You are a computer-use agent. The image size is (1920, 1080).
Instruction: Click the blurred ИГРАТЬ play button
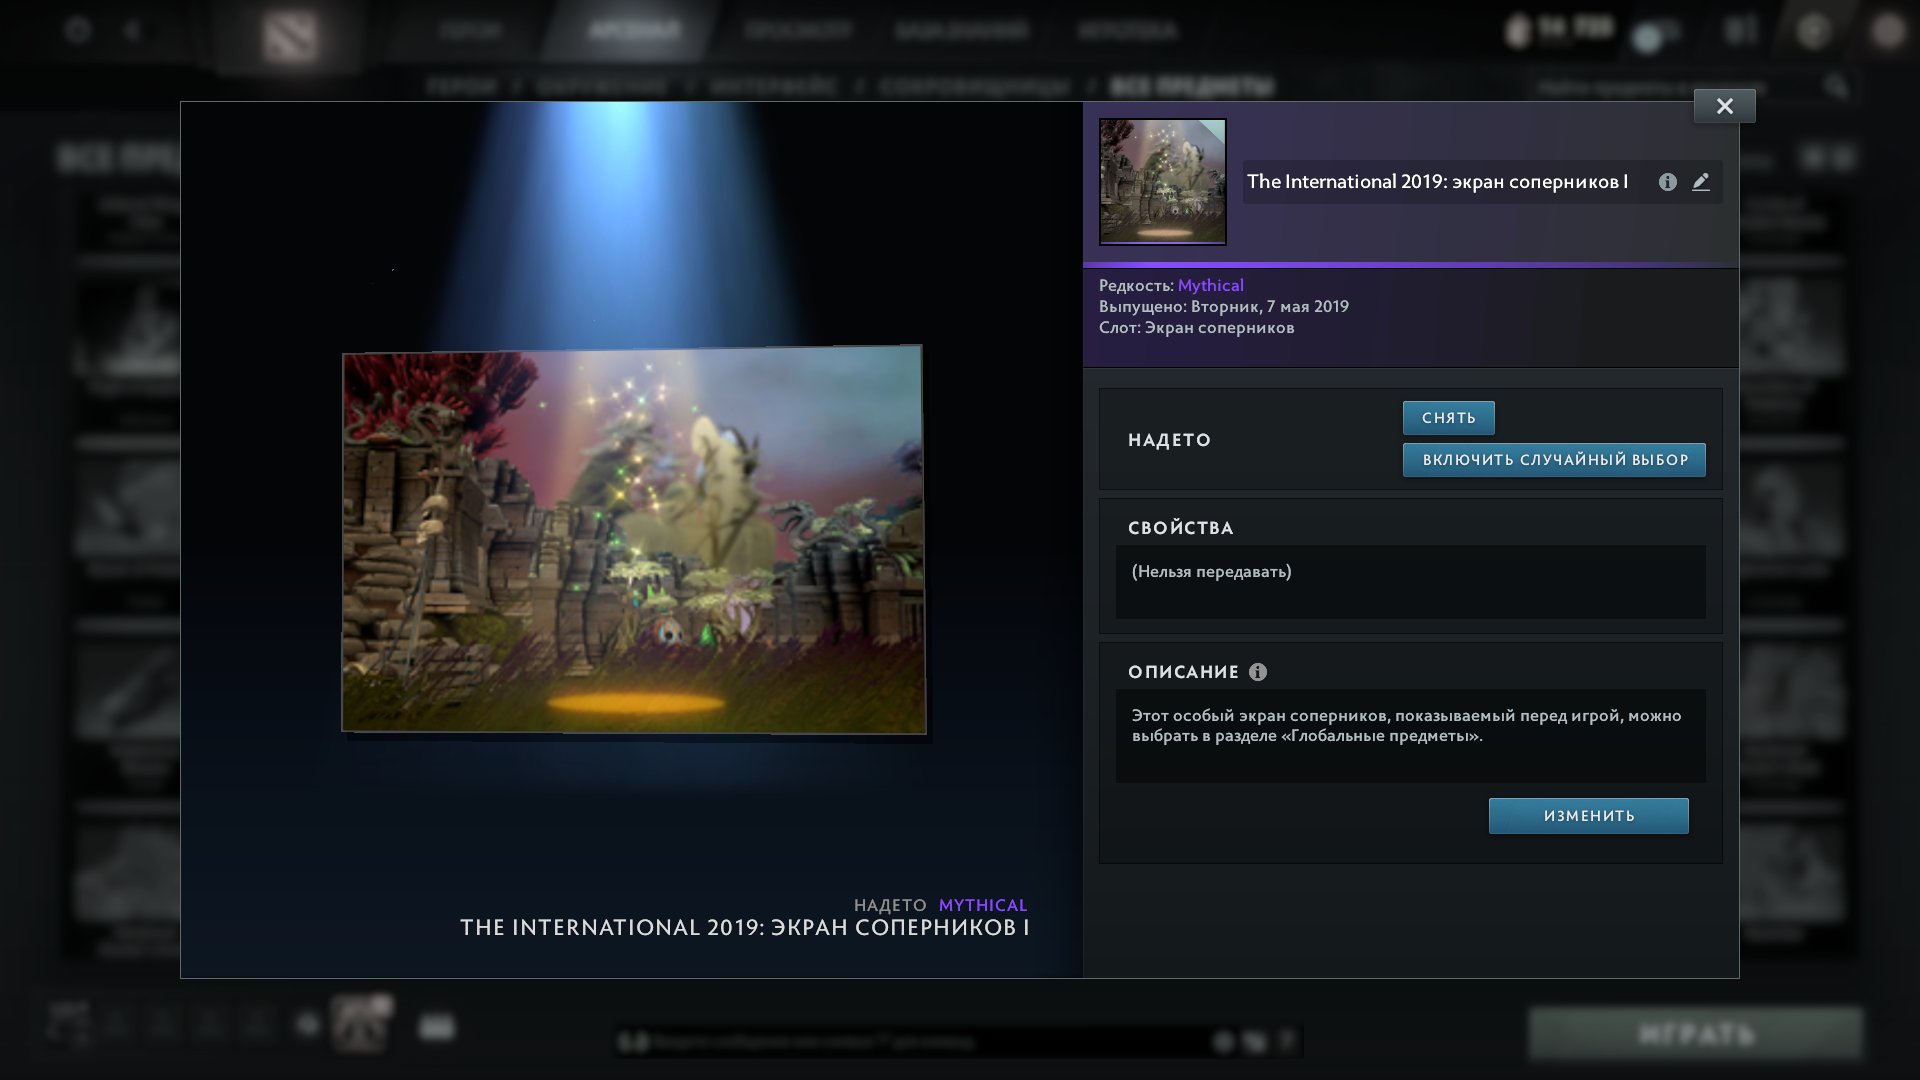tap(1695, 1034)
